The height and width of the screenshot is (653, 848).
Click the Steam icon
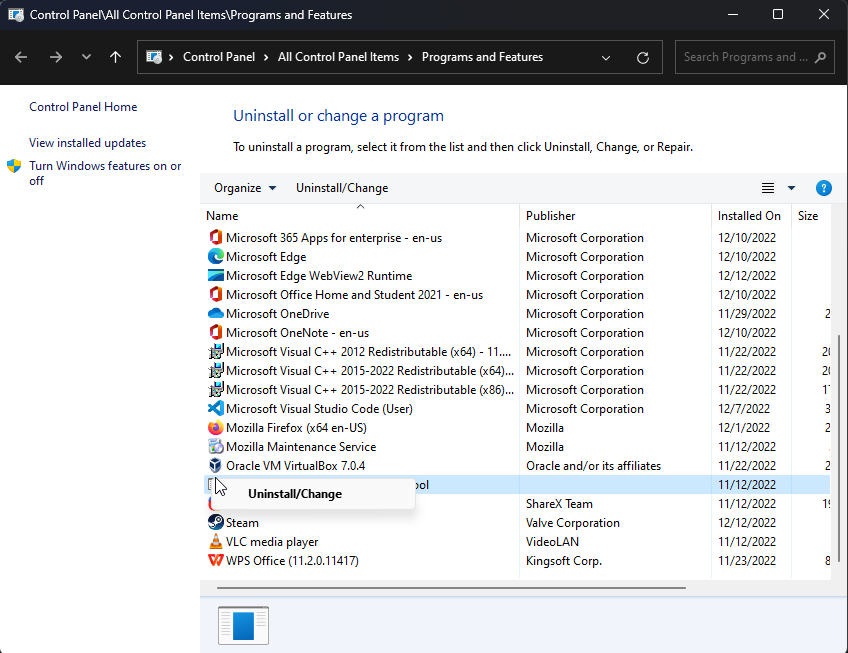[215, 522]
